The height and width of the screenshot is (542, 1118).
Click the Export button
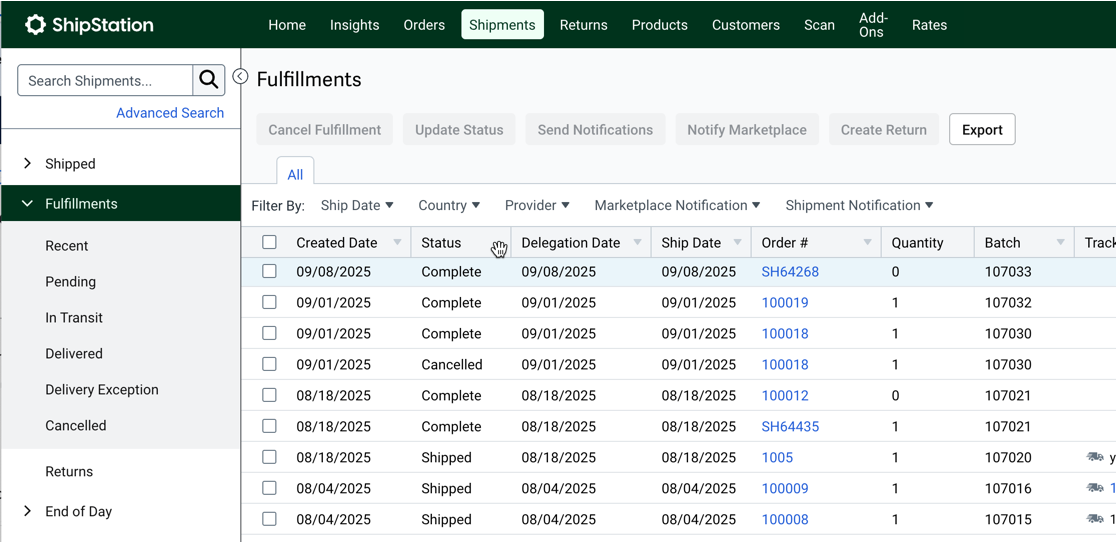[x=983, y=130]
